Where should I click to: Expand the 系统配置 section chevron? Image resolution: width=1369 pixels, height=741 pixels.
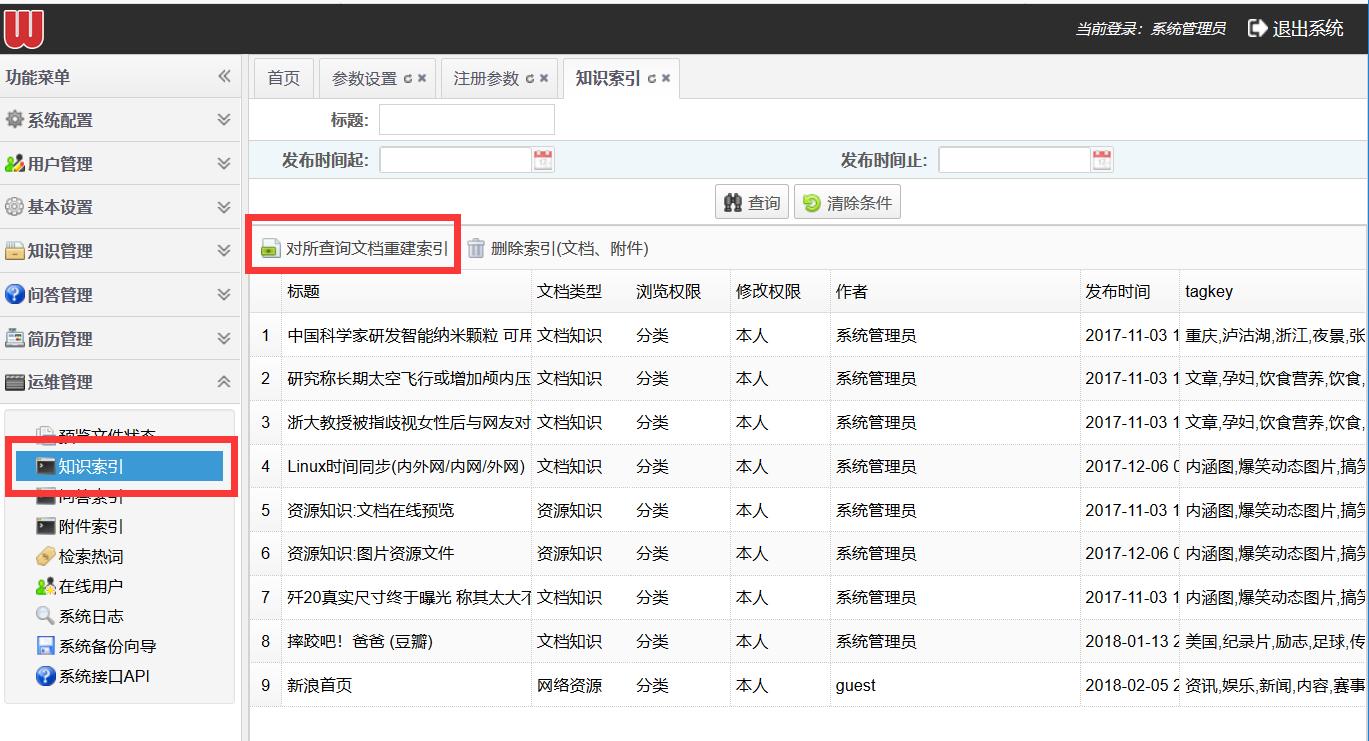point(224,120)
